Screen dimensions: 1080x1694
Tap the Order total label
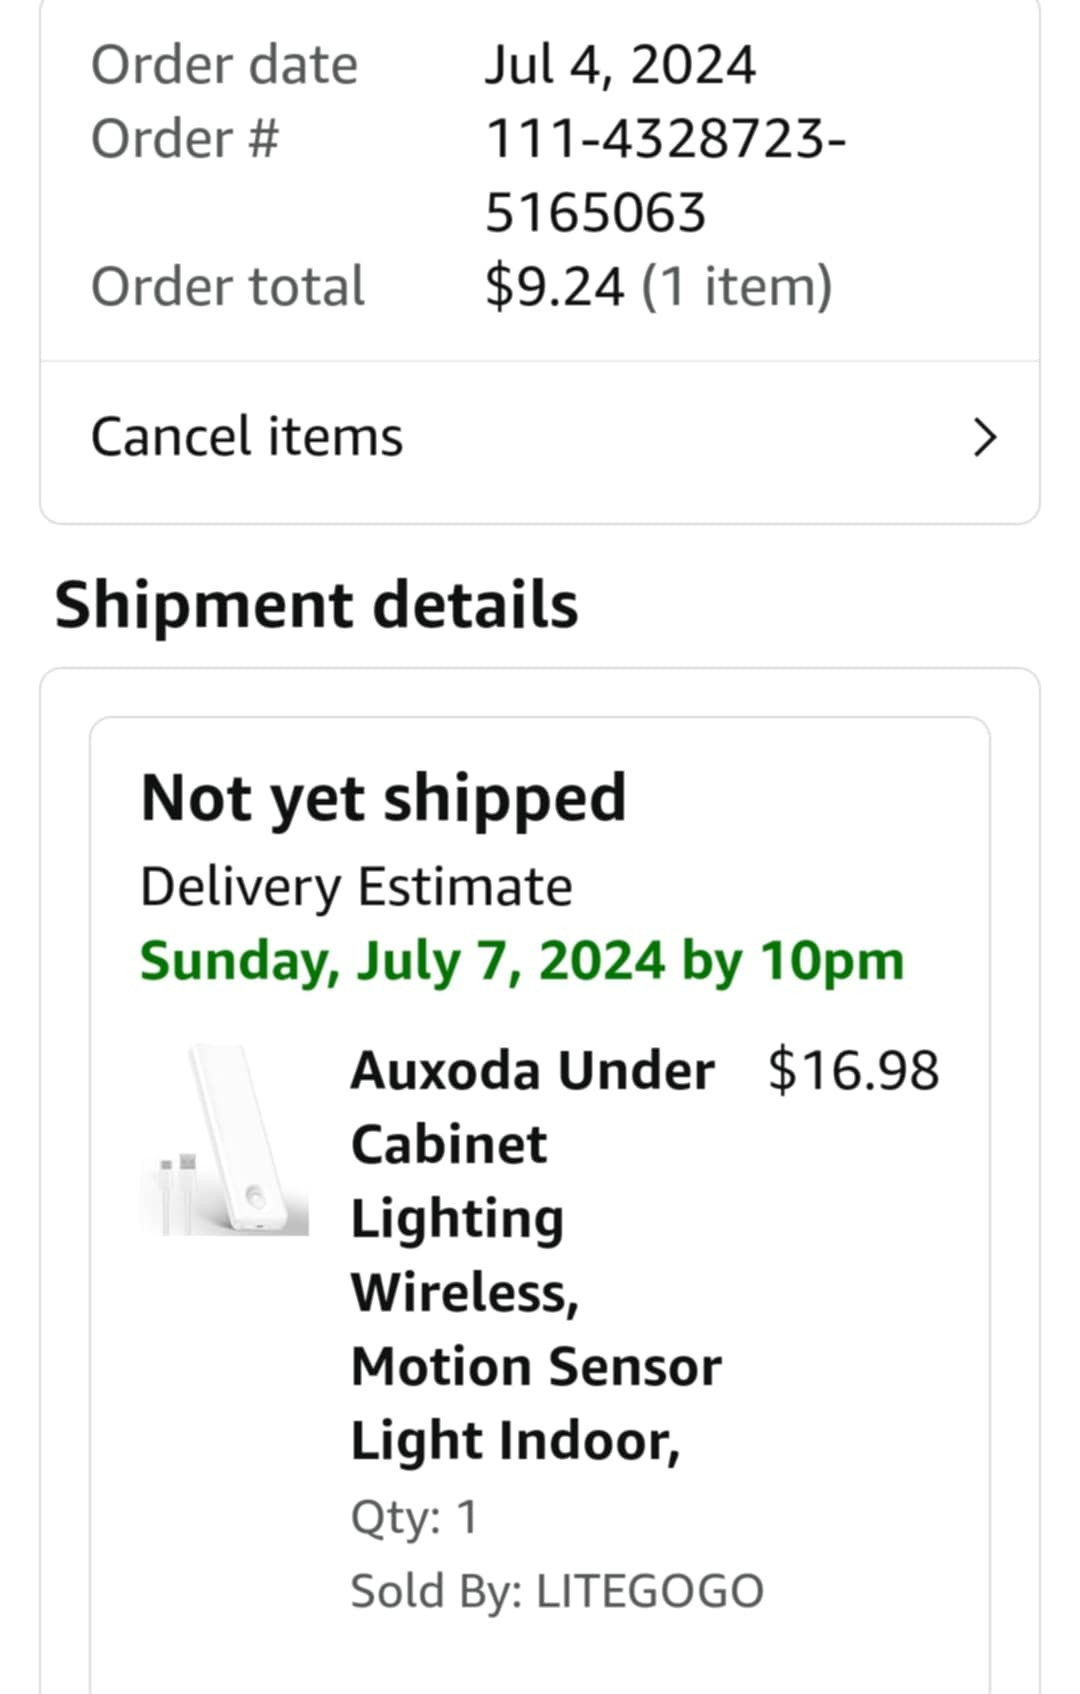(228, 286)
